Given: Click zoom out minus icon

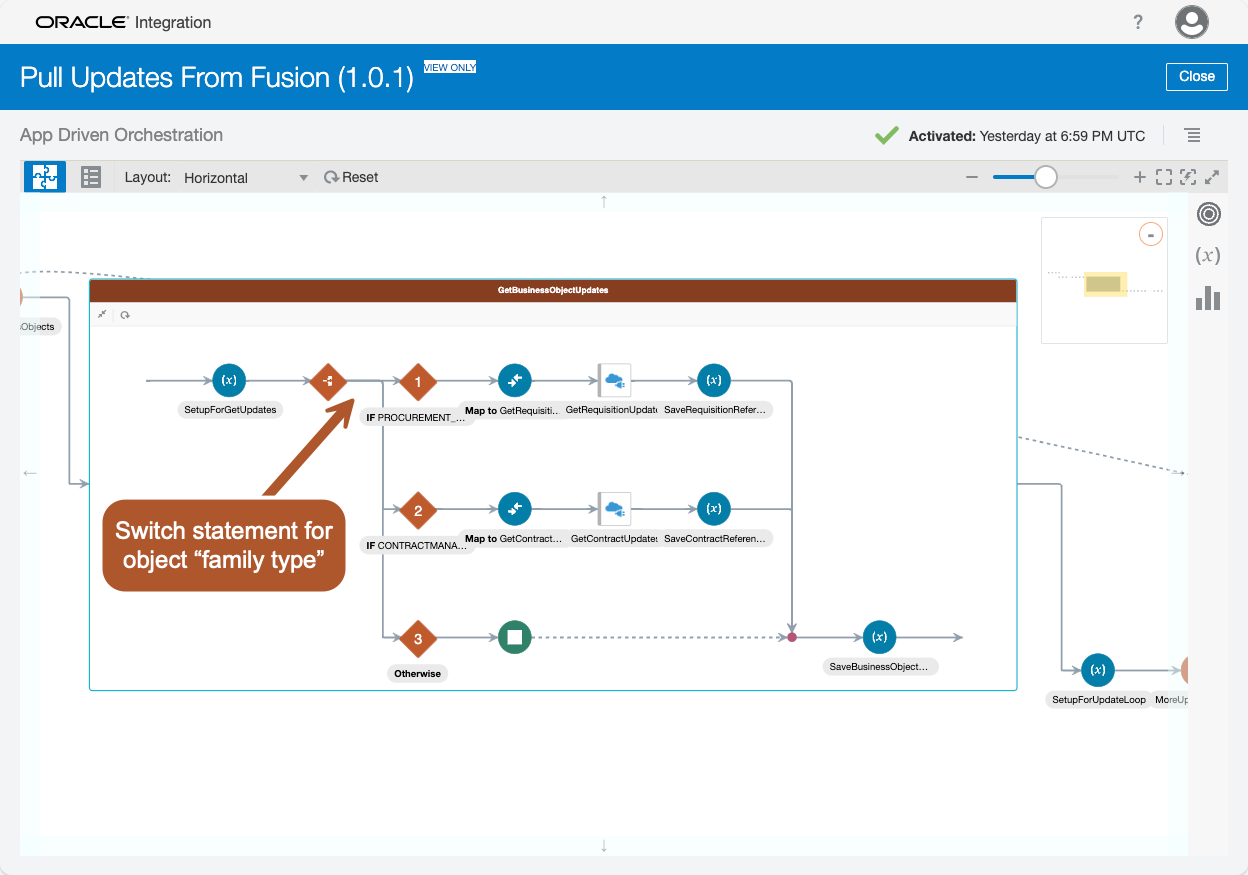Looking at the screenshot, I should point(971,177).
